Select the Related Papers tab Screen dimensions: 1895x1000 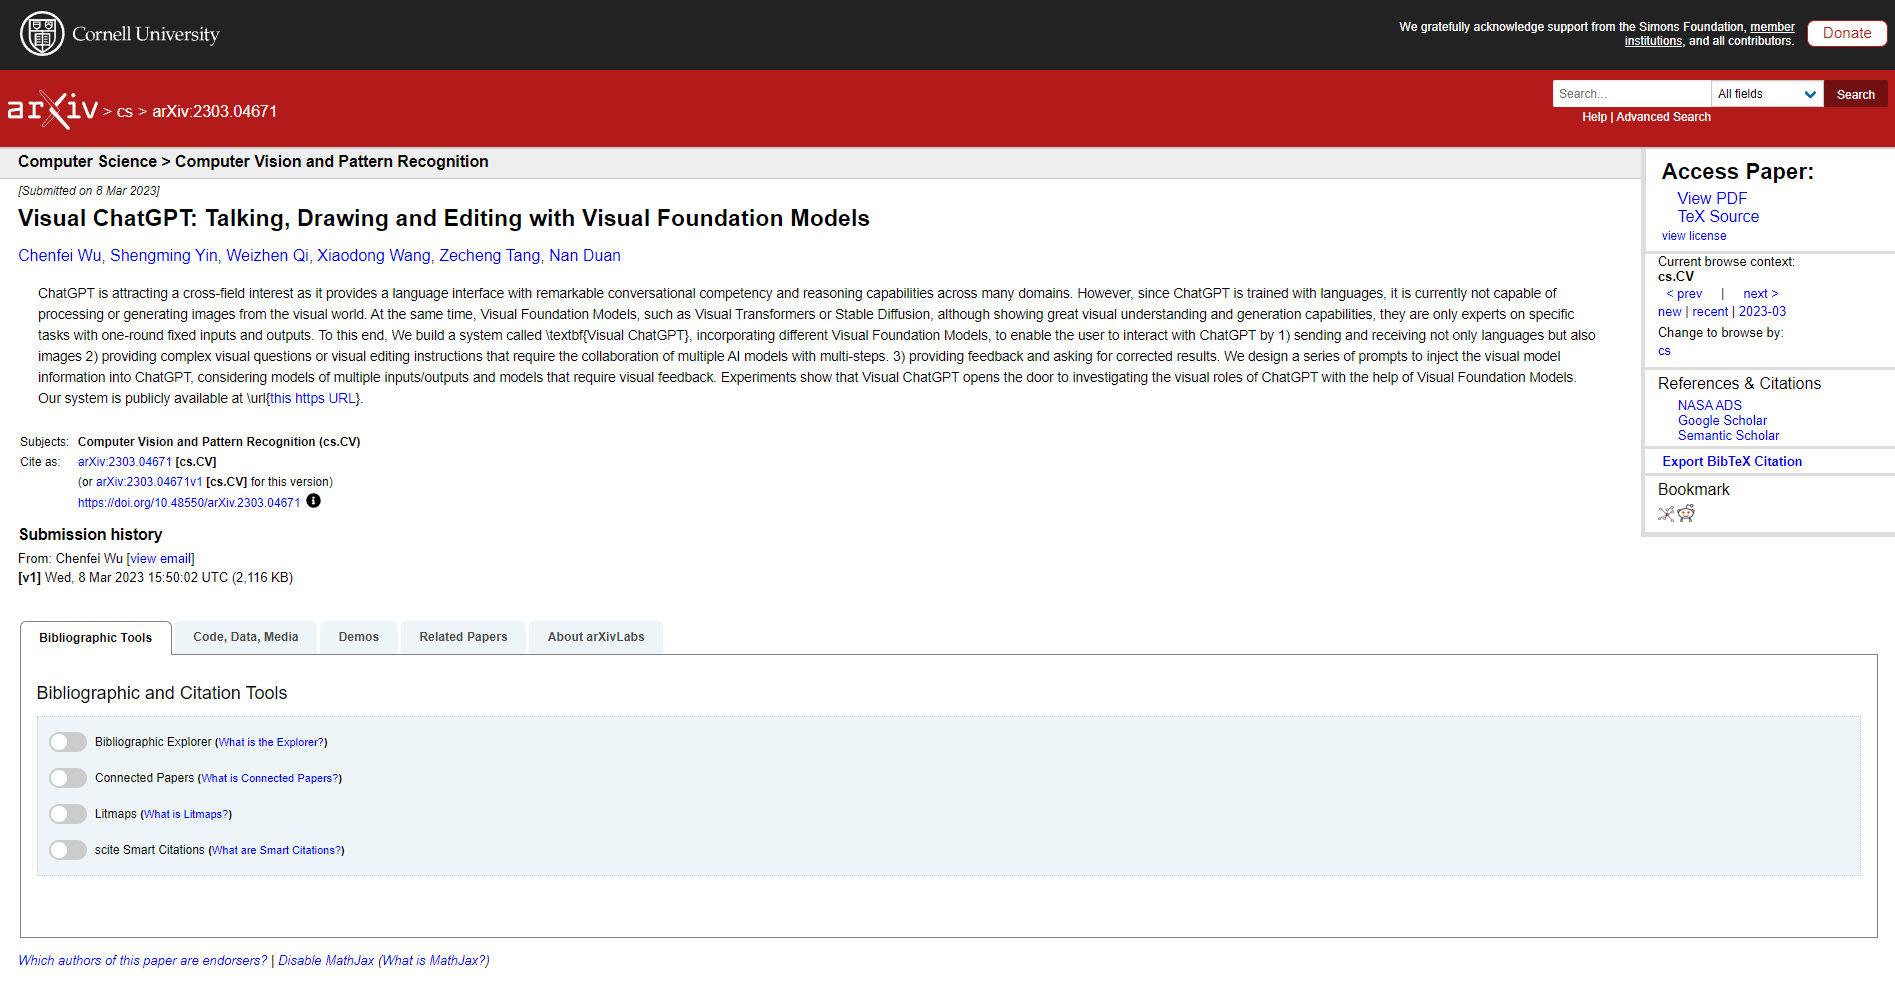coord(463,637)
